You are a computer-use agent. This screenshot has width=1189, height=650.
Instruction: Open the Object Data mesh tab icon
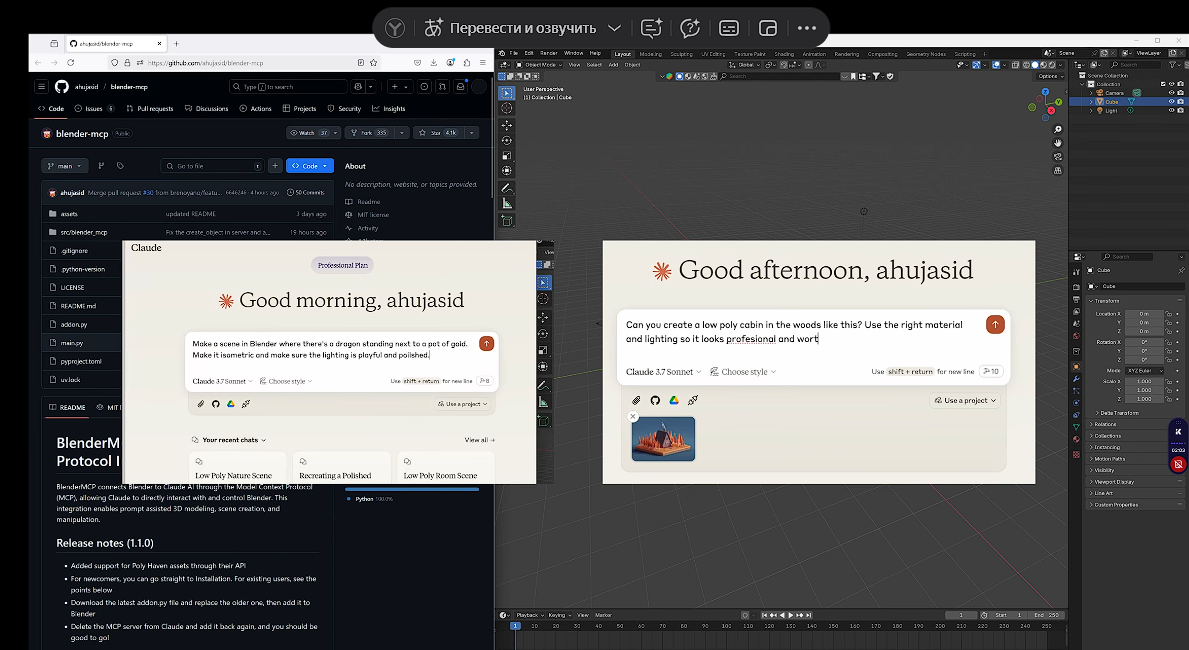tap(1076, 427)
